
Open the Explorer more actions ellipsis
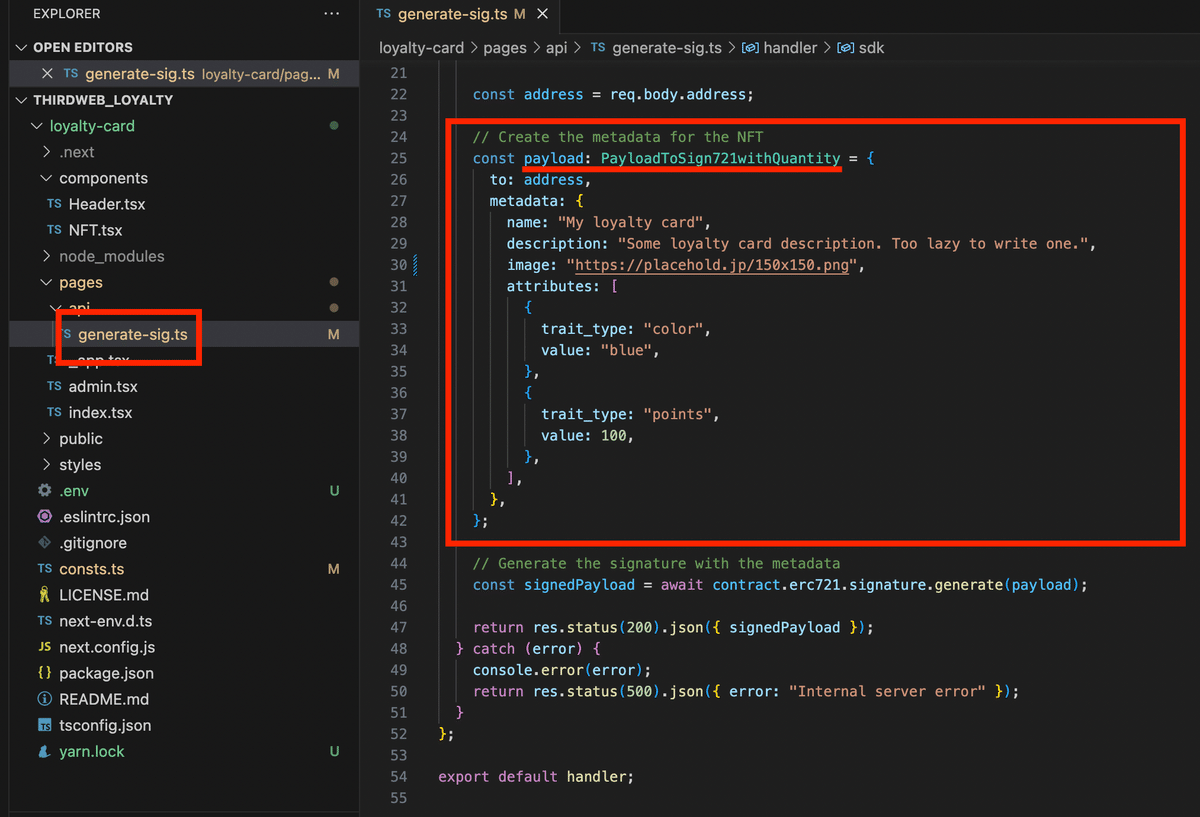click(x=331, y=14)
